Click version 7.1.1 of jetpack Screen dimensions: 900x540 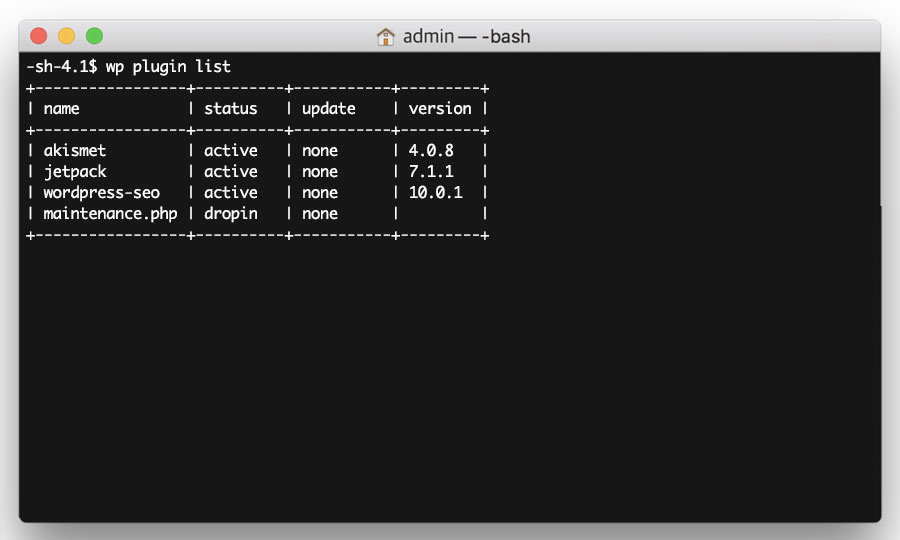tap(431, 172)
